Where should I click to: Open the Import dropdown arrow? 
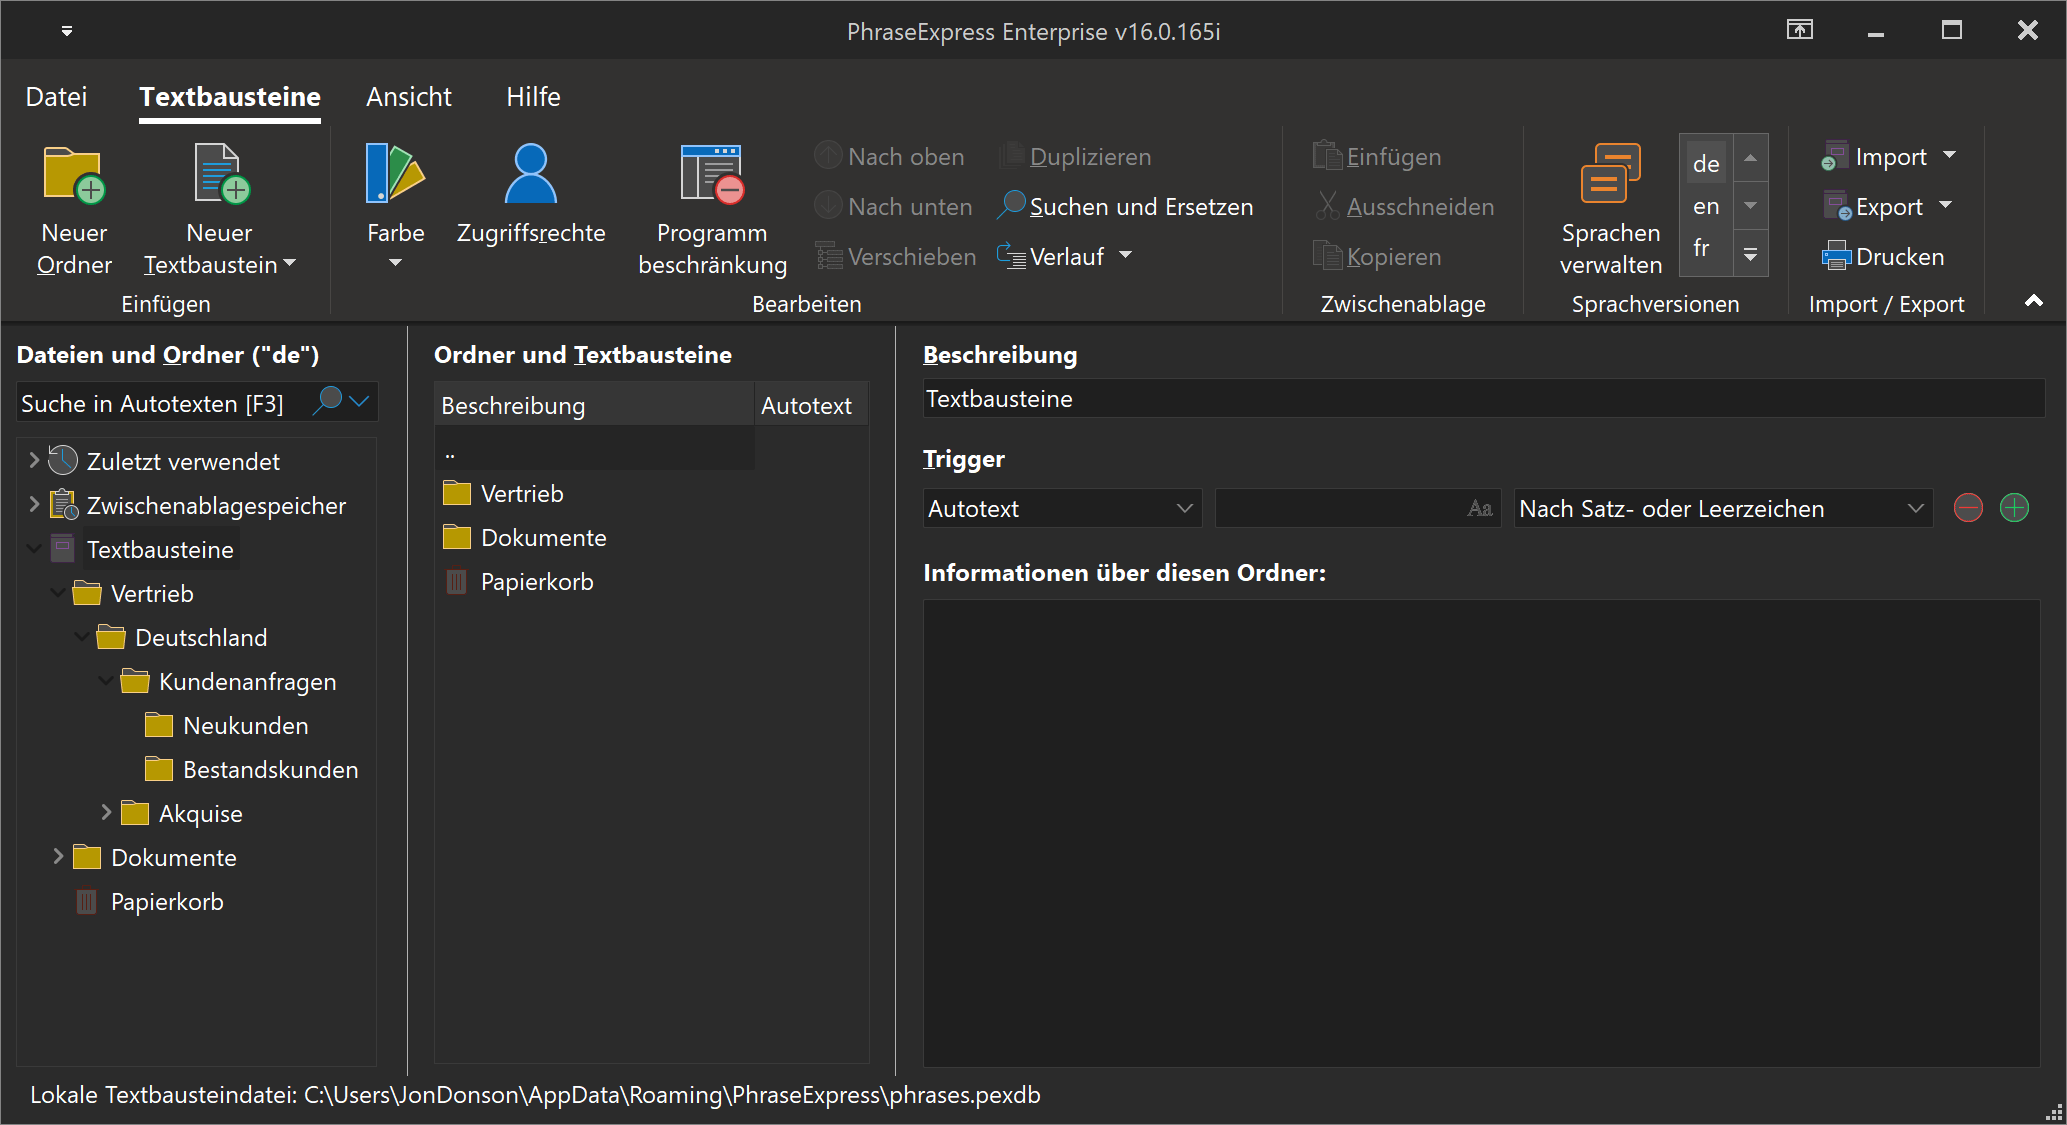point(1949,155)
